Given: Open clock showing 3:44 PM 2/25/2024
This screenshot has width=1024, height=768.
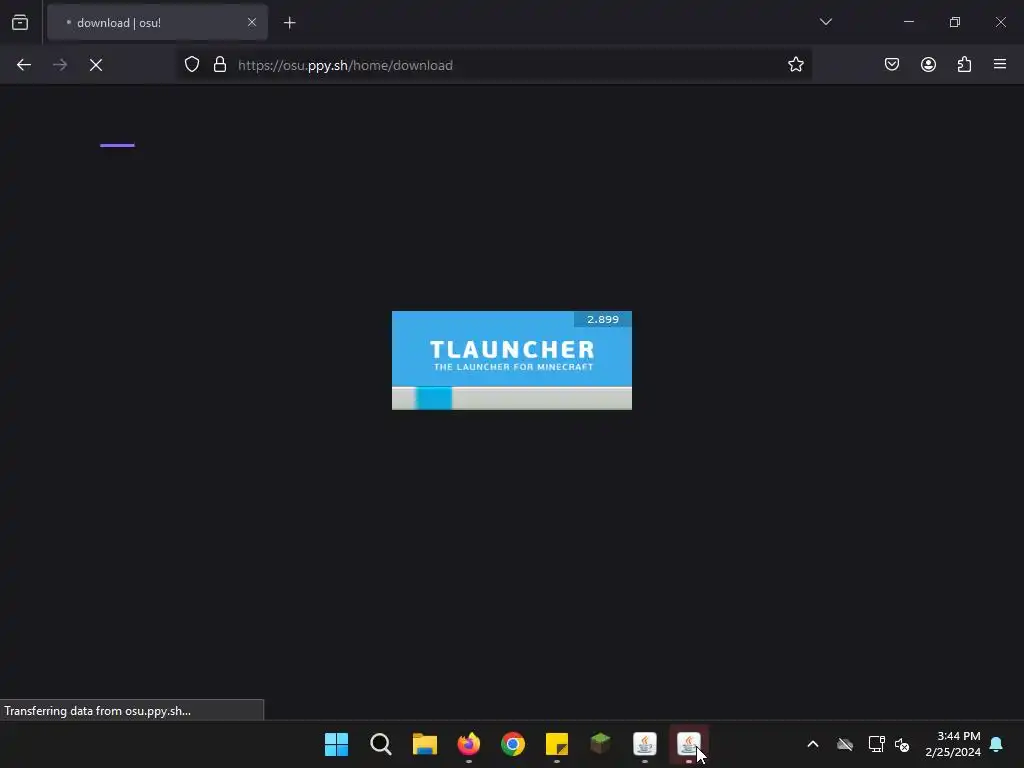Looking at the screenshot, I should (953, 744).
